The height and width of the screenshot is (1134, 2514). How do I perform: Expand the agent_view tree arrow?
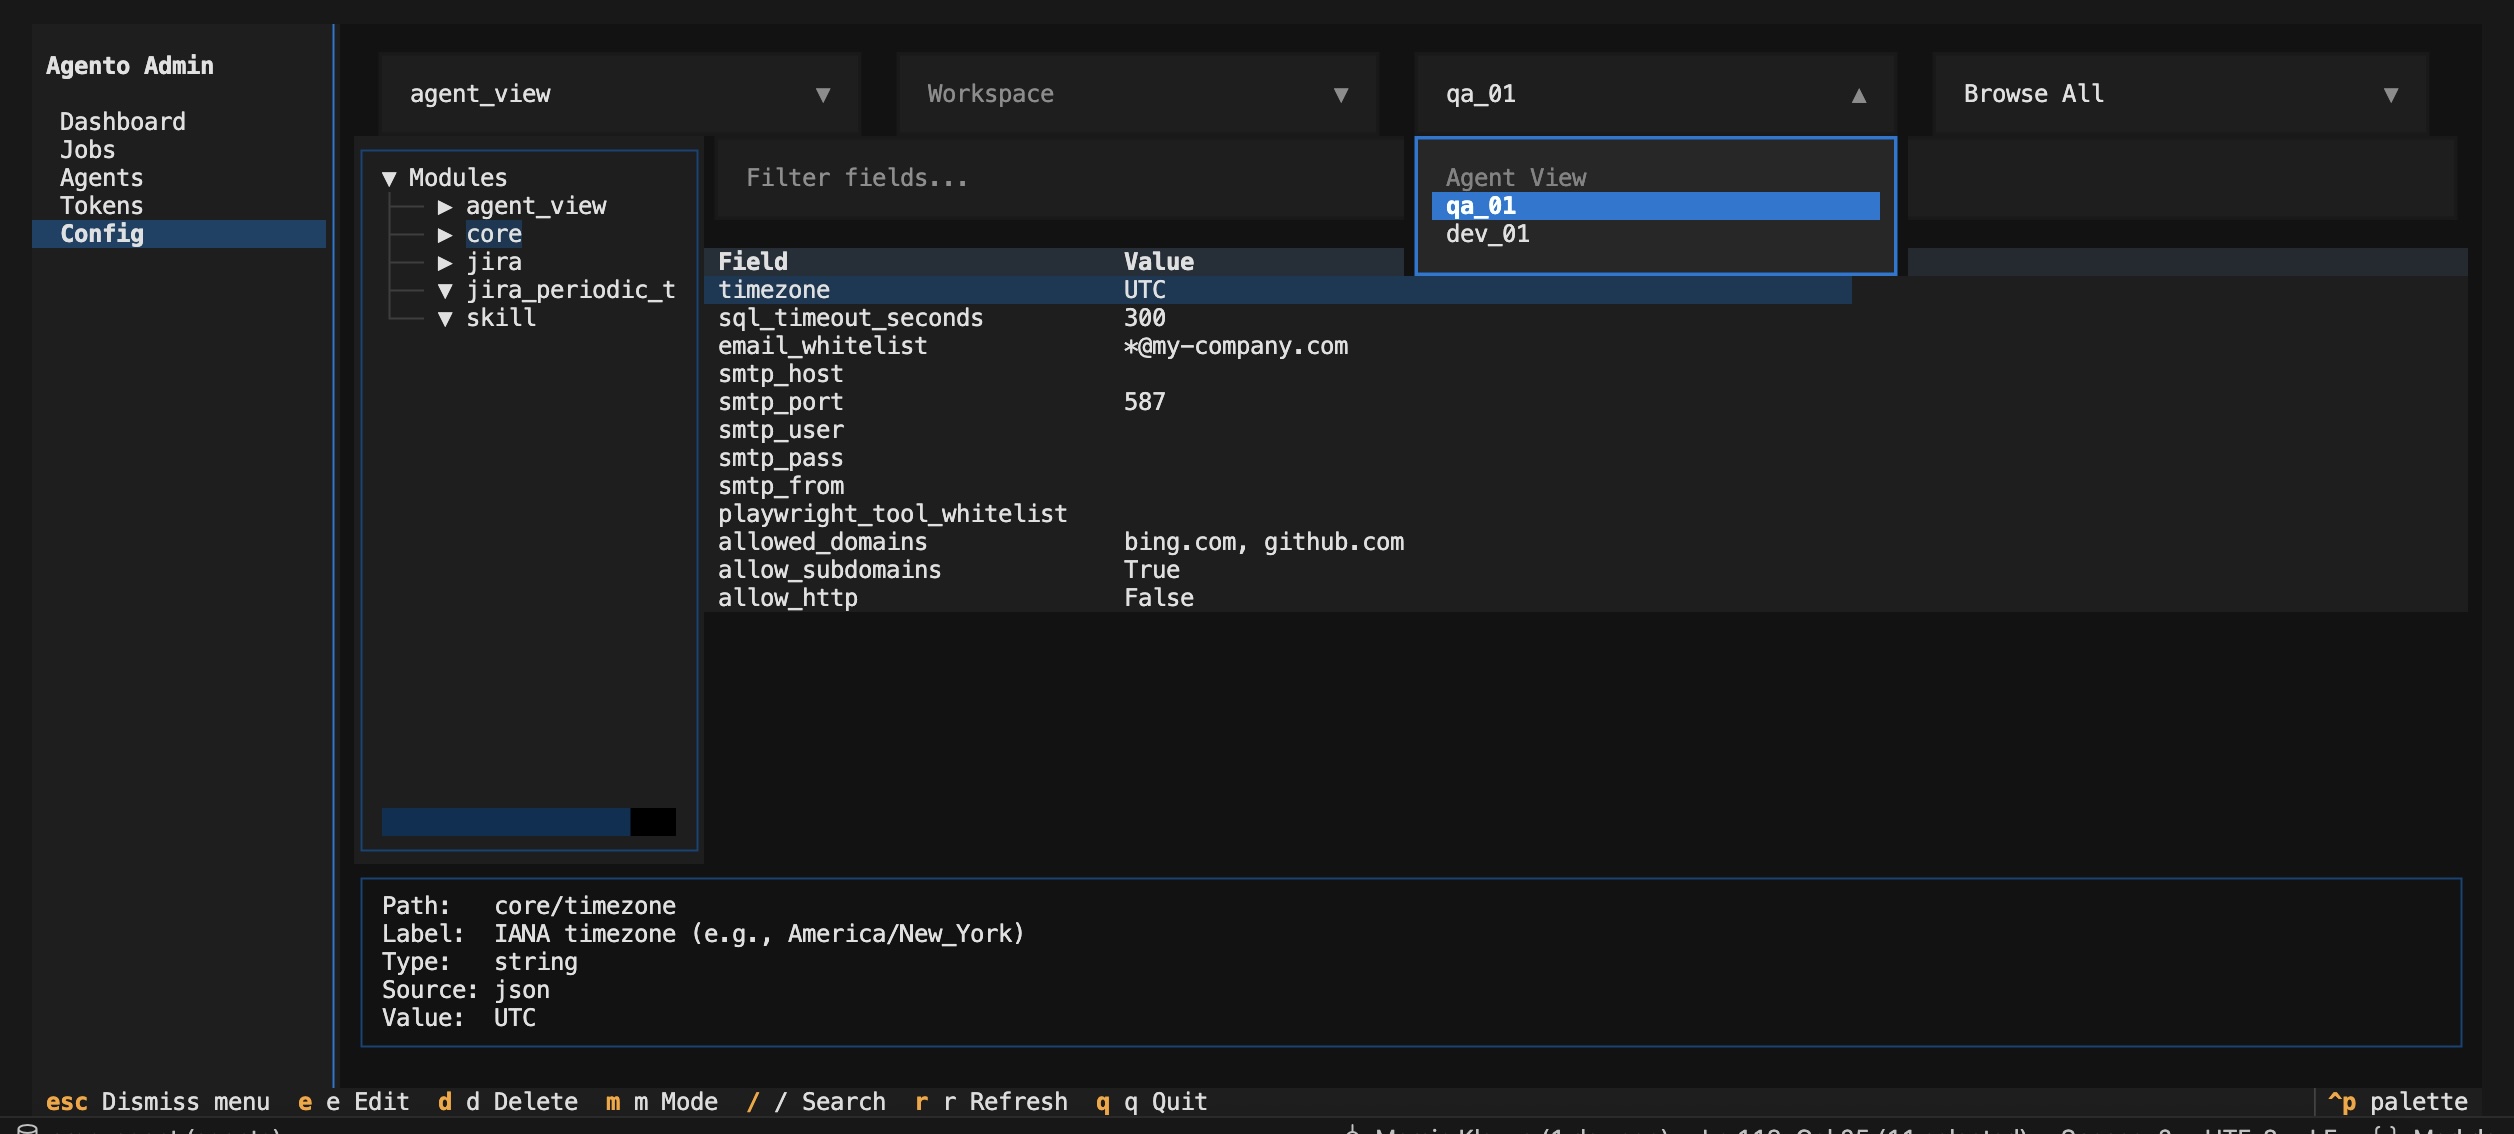445,207
